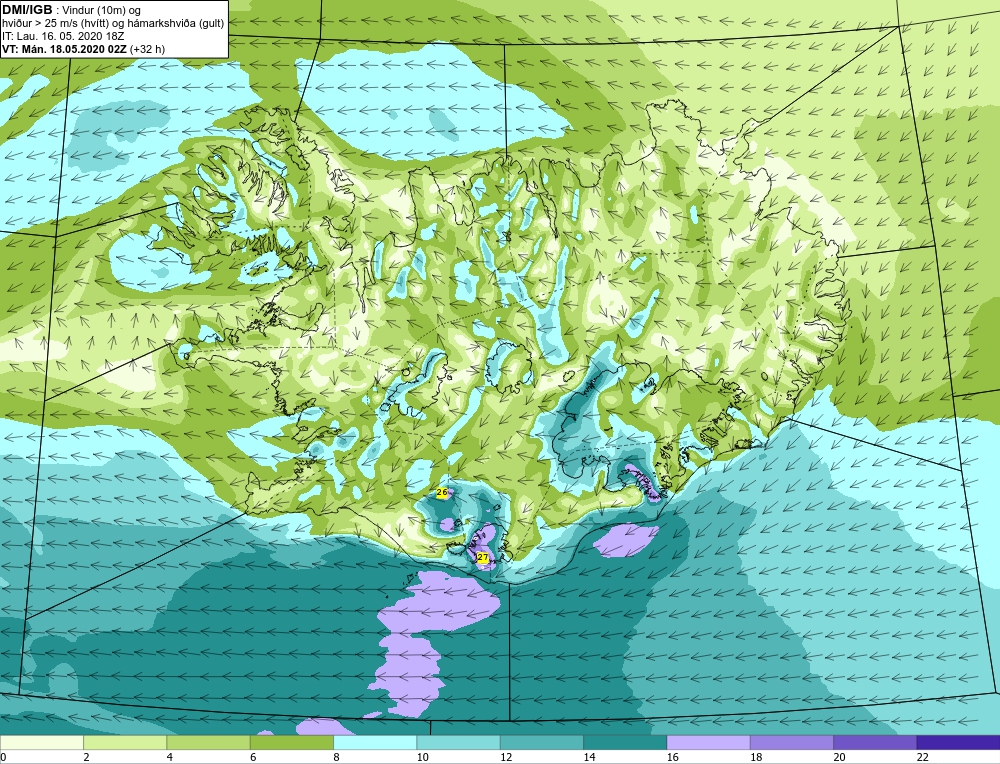Click the legend swatch for 6–8 m/s

point(291,742)
